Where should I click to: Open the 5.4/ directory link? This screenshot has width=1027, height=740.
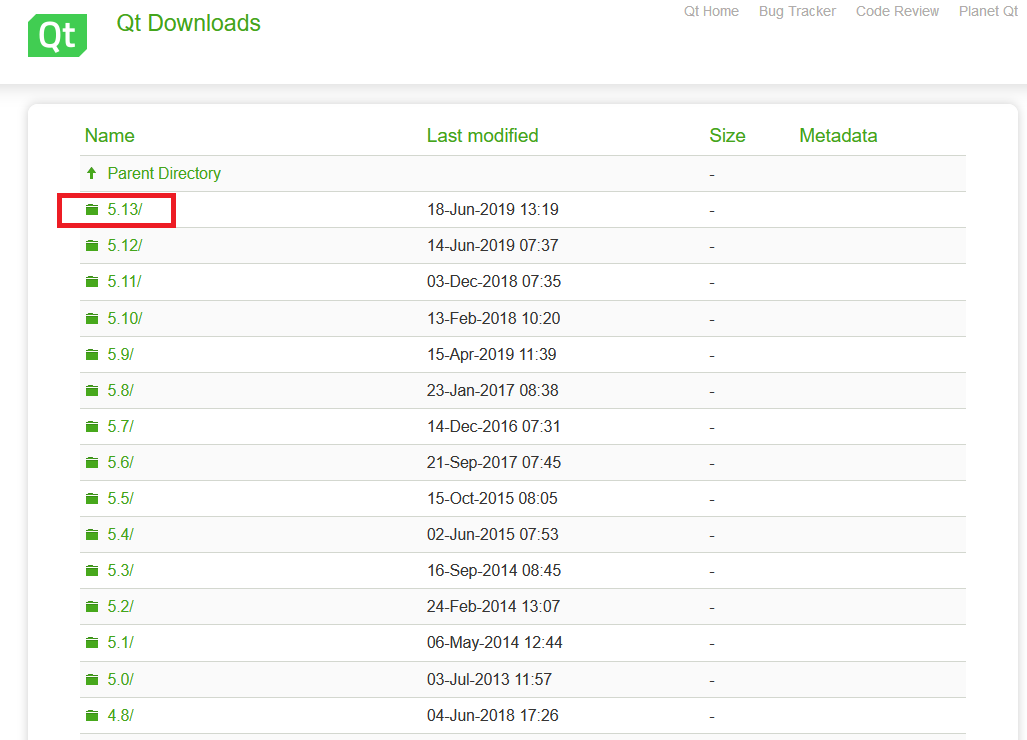tap(121, 534)
